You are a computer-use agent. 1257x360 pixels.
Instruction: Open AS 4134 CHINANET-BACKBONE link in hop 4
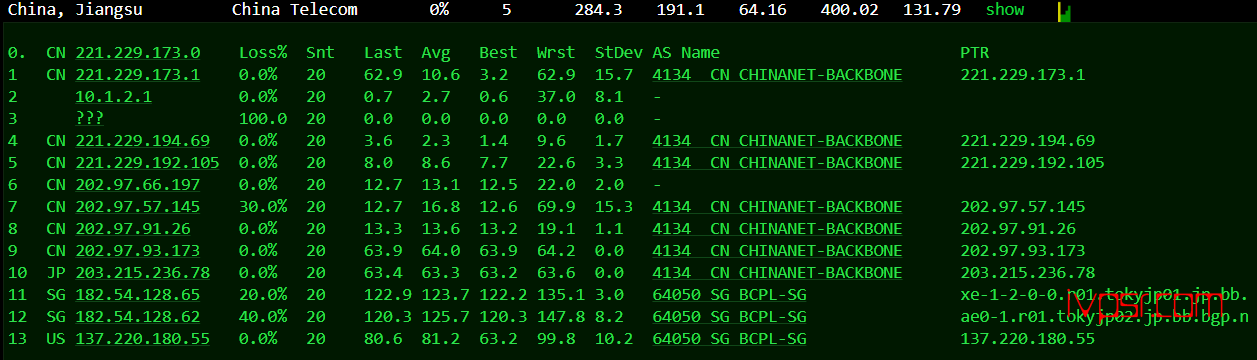777,140
